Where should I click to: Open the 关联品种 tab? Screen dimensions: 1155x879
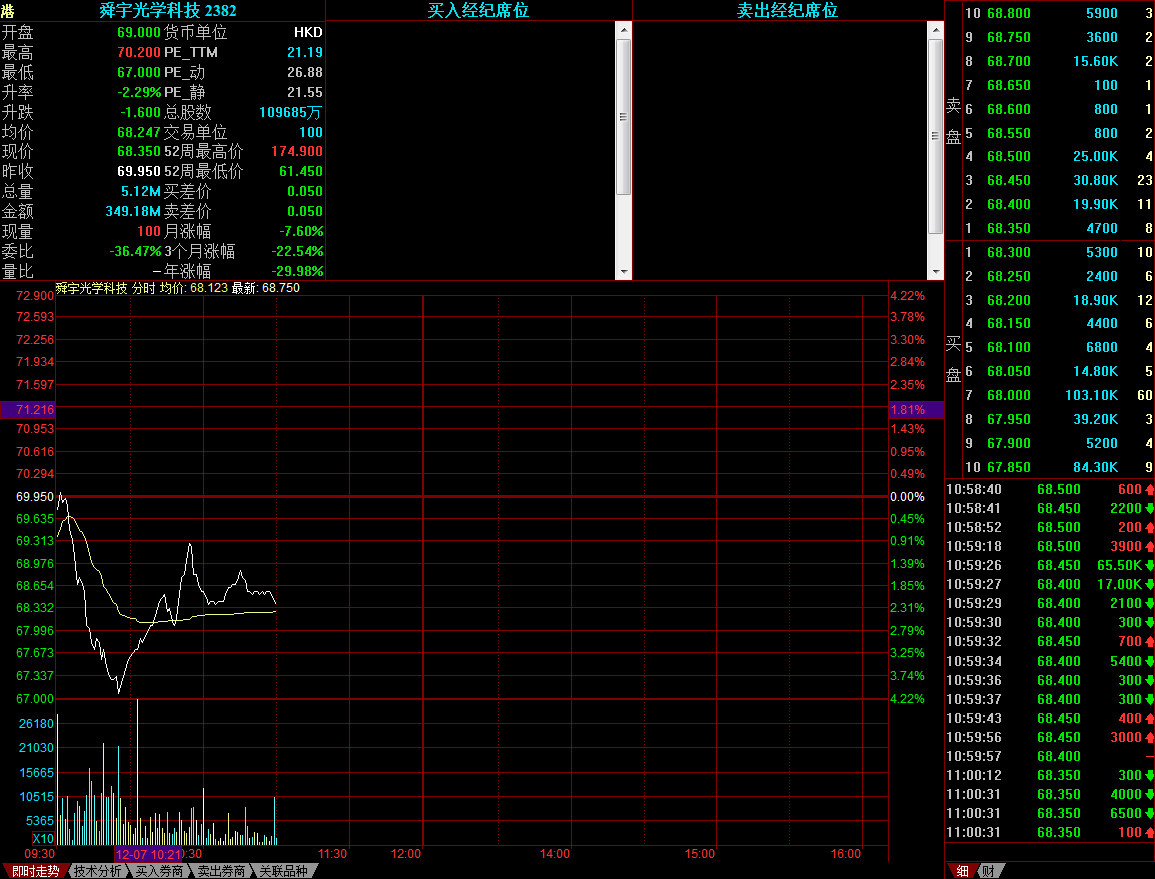284,871
